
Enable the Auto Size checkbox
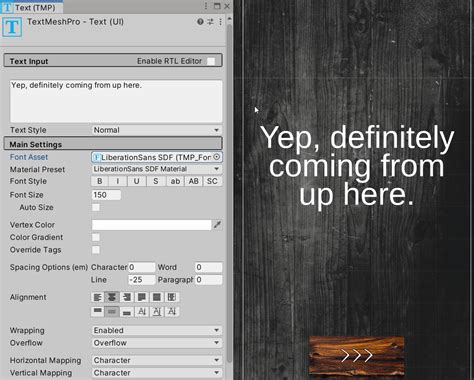click(x=96, y=207)
